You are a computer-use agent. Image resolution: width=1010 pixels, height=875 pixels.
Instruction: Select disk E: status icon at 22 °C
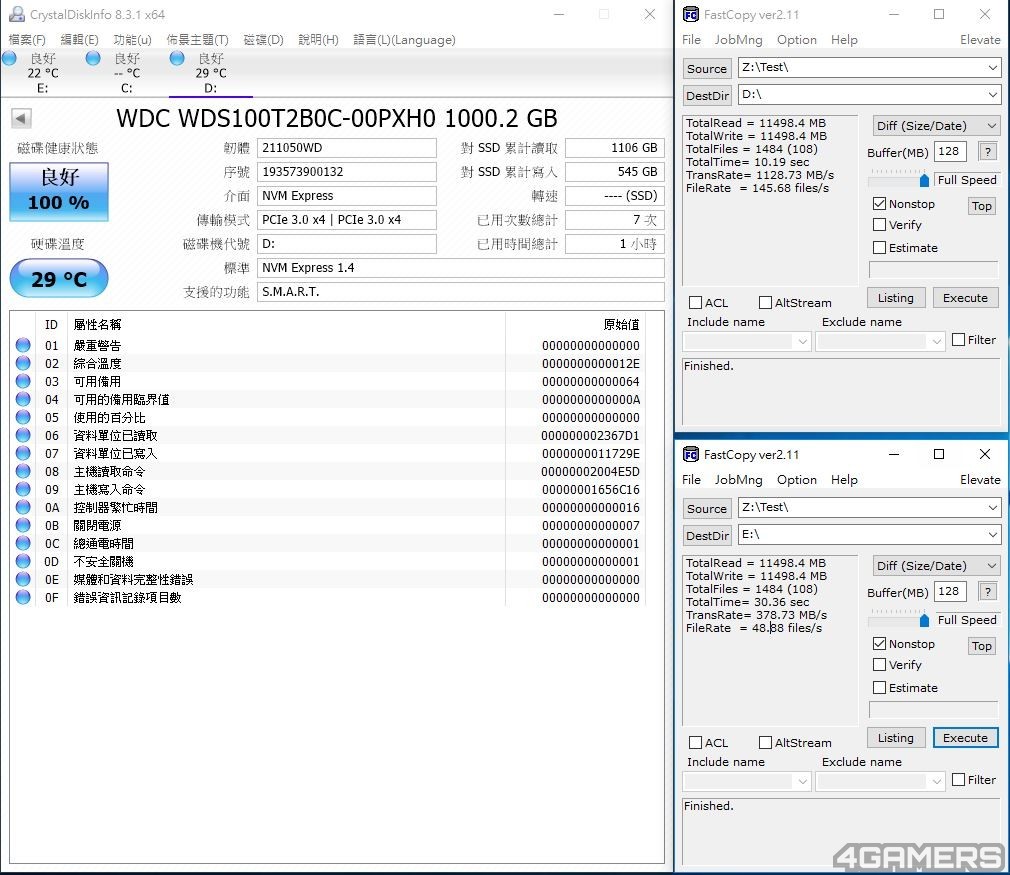pyautogui.click(x=10, y=59)
